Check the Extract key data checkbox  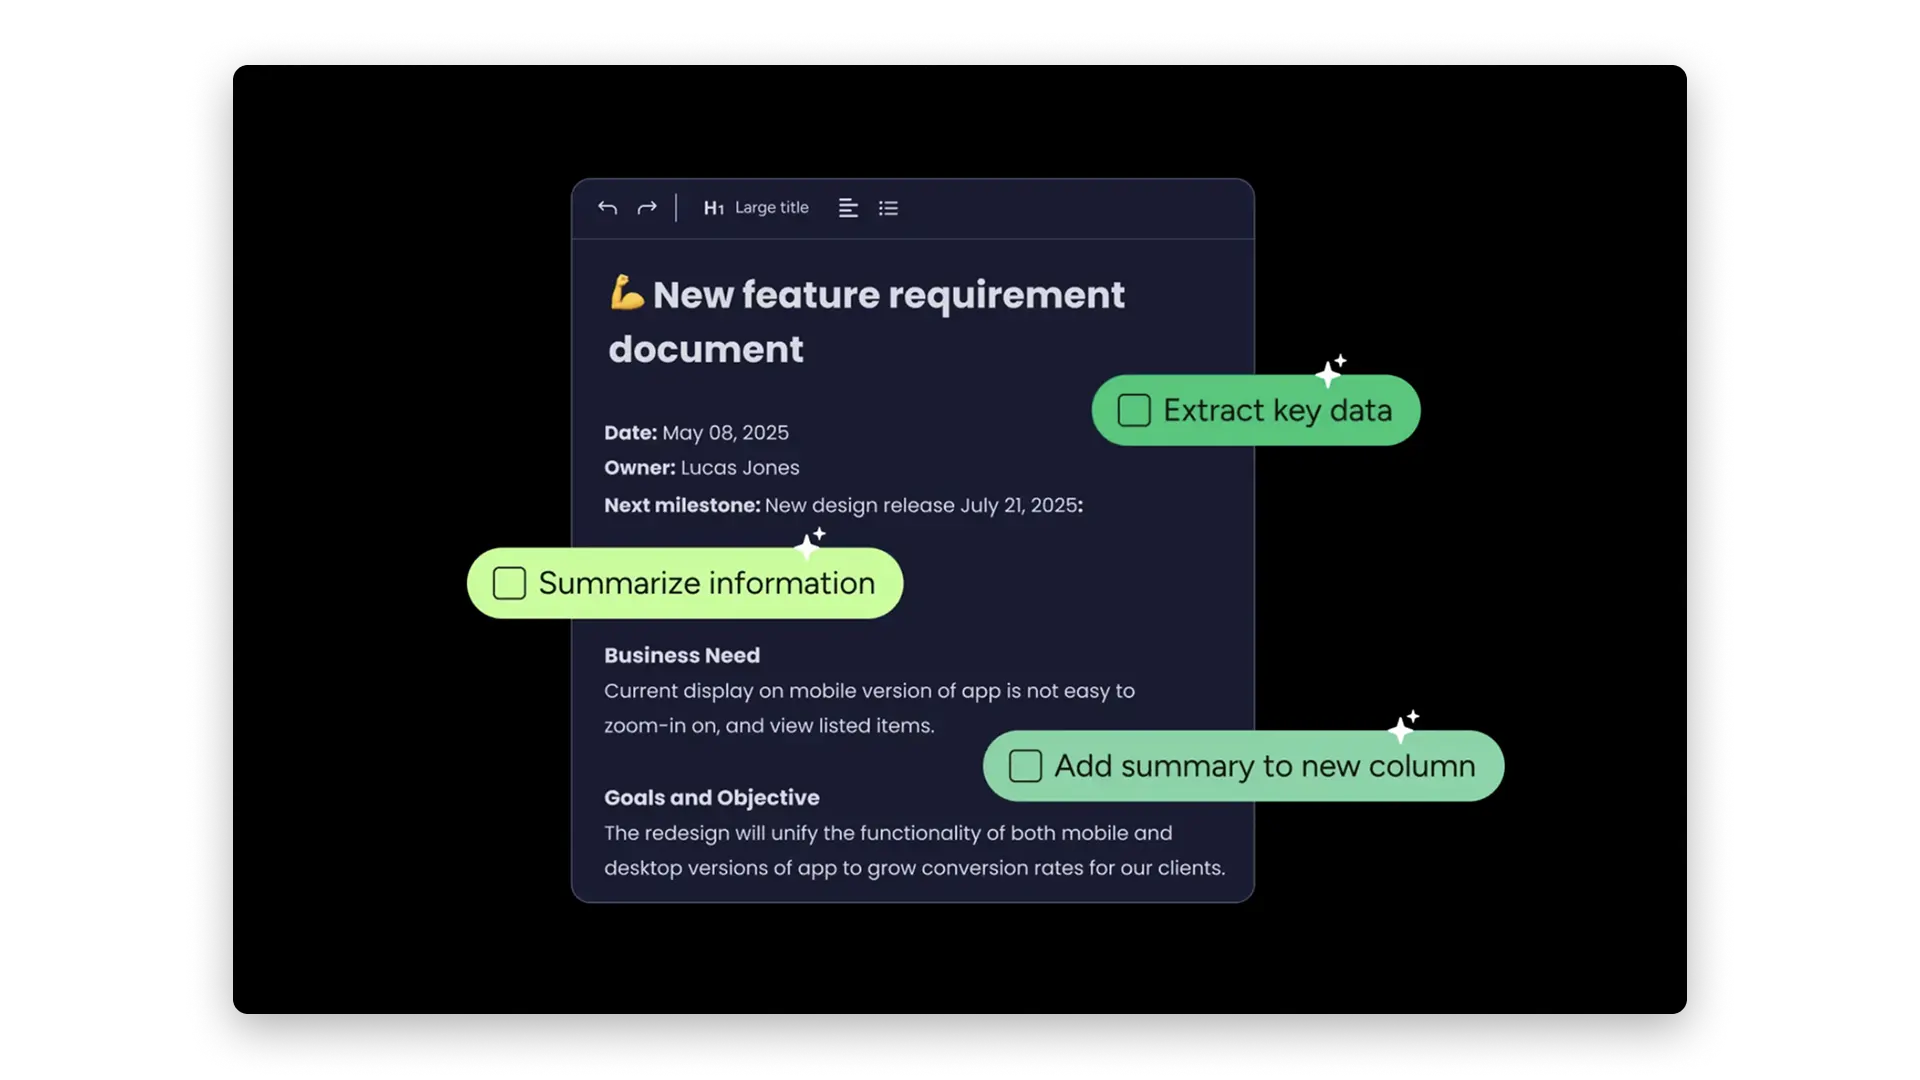pyautogui.click(x=1134, y=410)
